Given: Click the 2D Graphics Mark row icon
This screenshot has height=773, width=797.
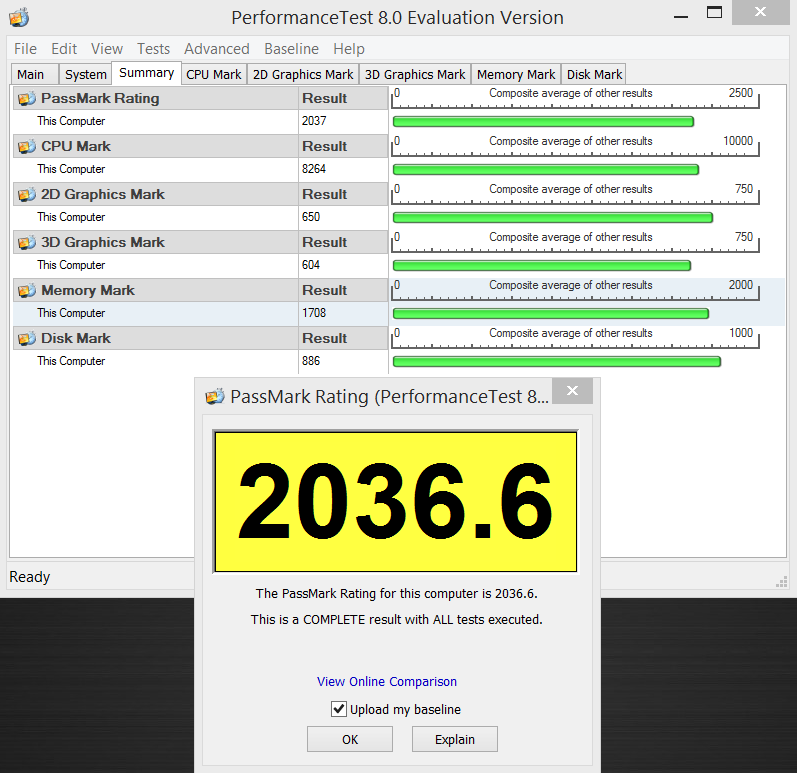Looking at the screenshot, I should 27,194.
